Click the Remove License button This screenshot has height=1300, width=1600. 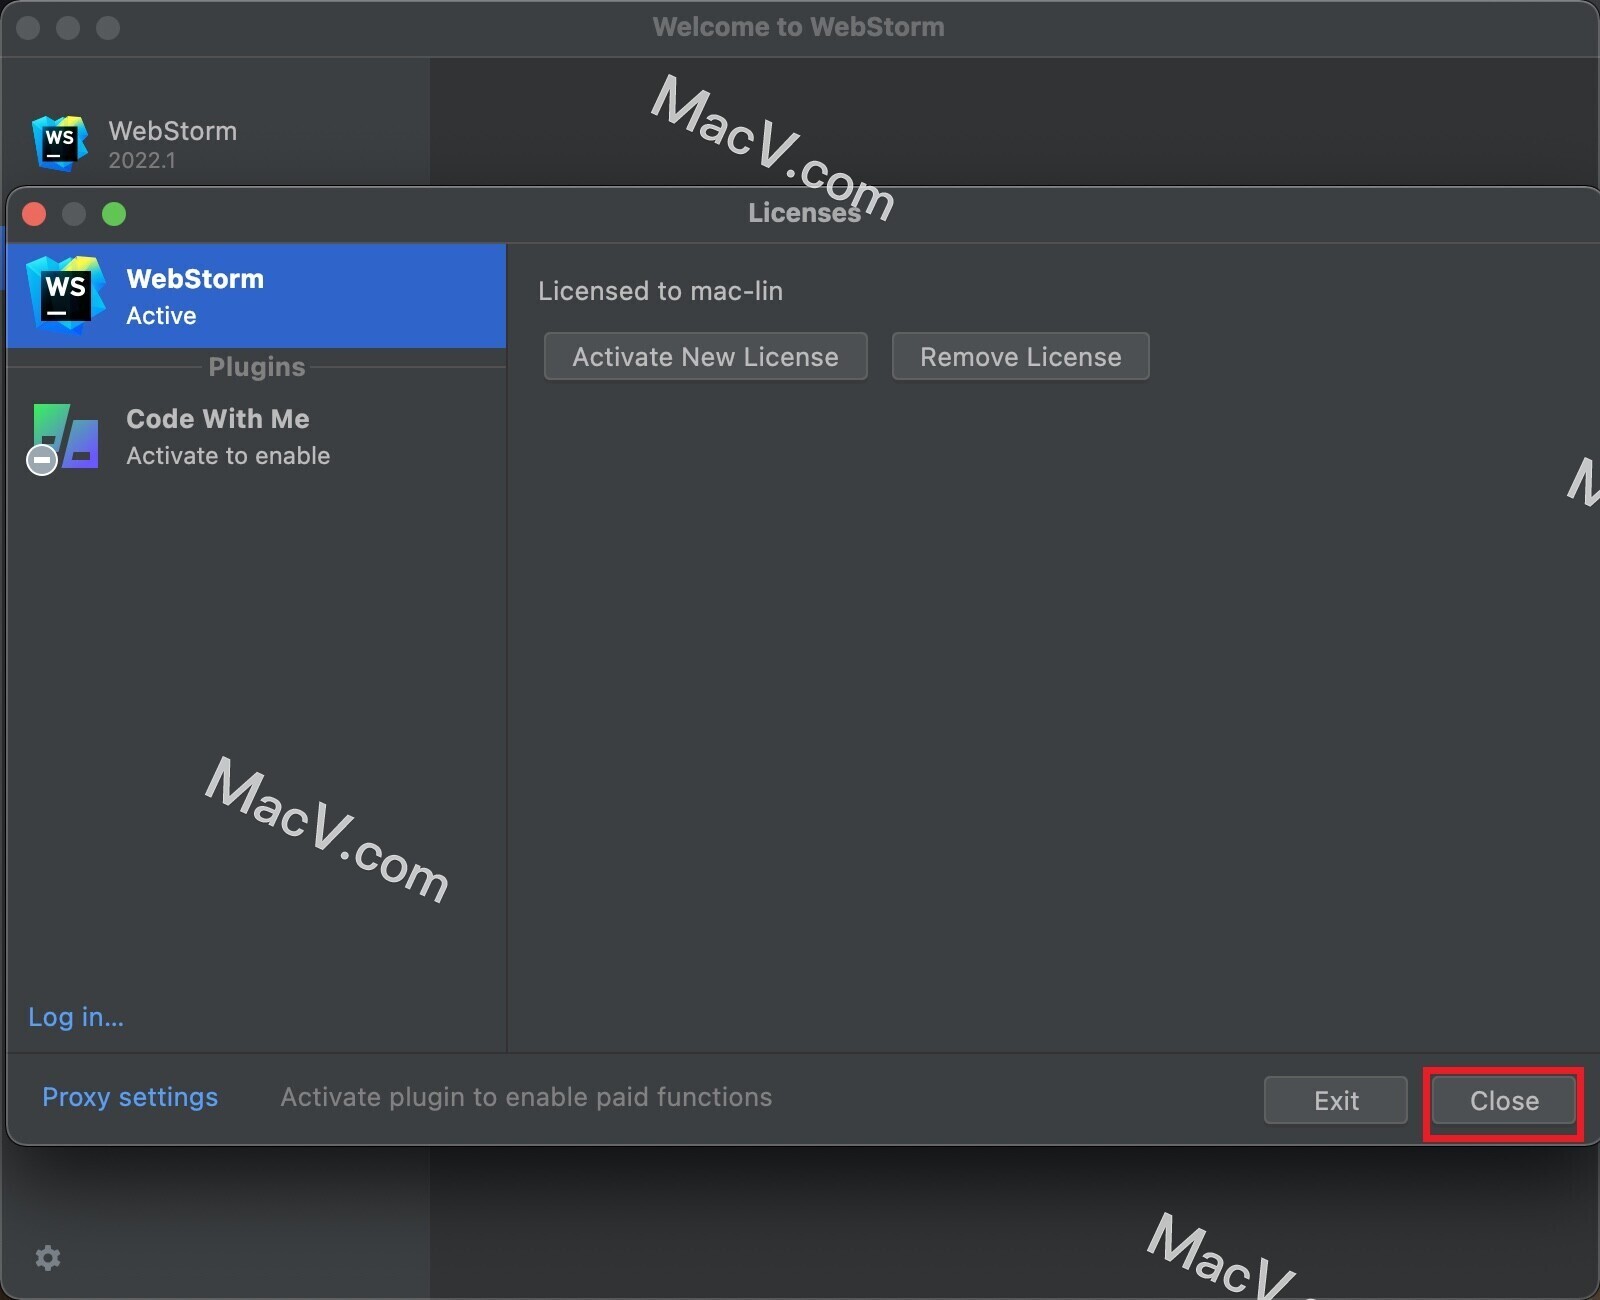[x=1020, y=356]
